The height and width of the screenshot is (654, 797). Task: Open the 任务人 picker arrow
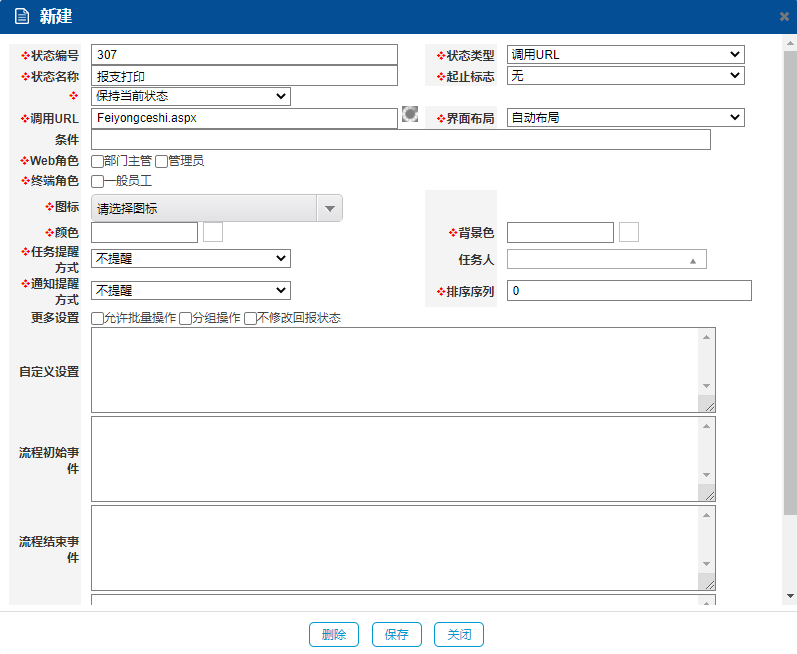(x=692, y=260)
